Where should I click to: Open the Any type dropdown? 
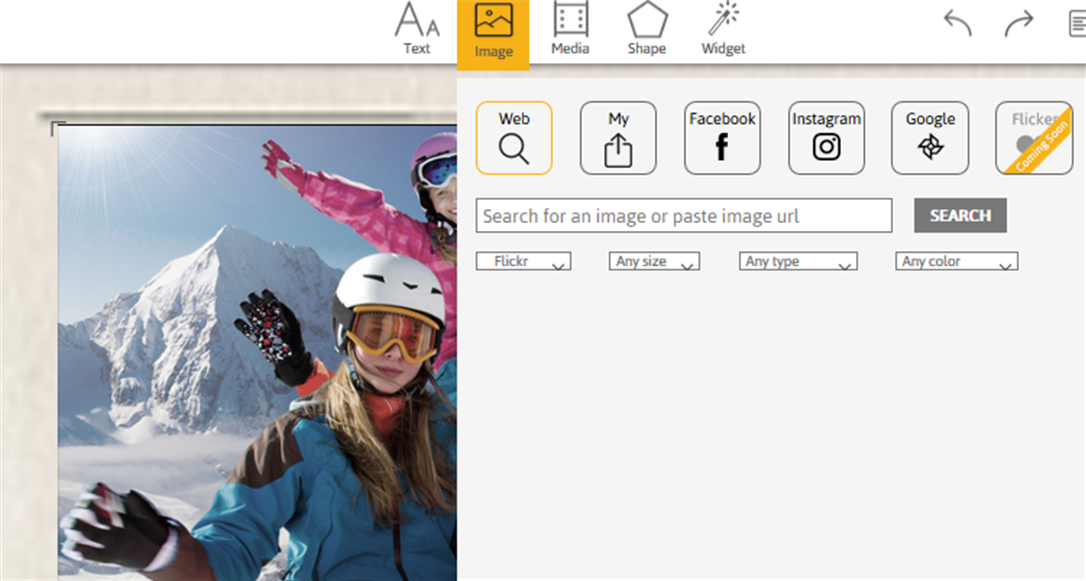[799, 261]
